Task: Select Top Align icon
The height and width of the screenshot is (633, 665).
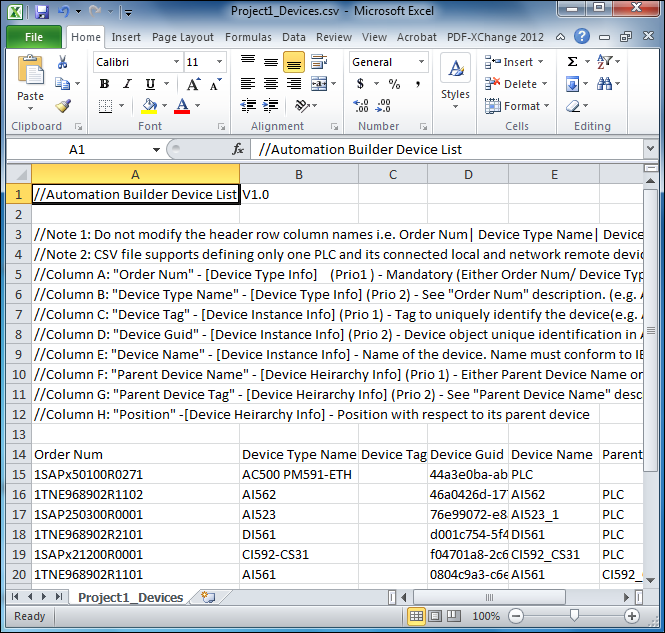Action: click(x=248, y=62)
